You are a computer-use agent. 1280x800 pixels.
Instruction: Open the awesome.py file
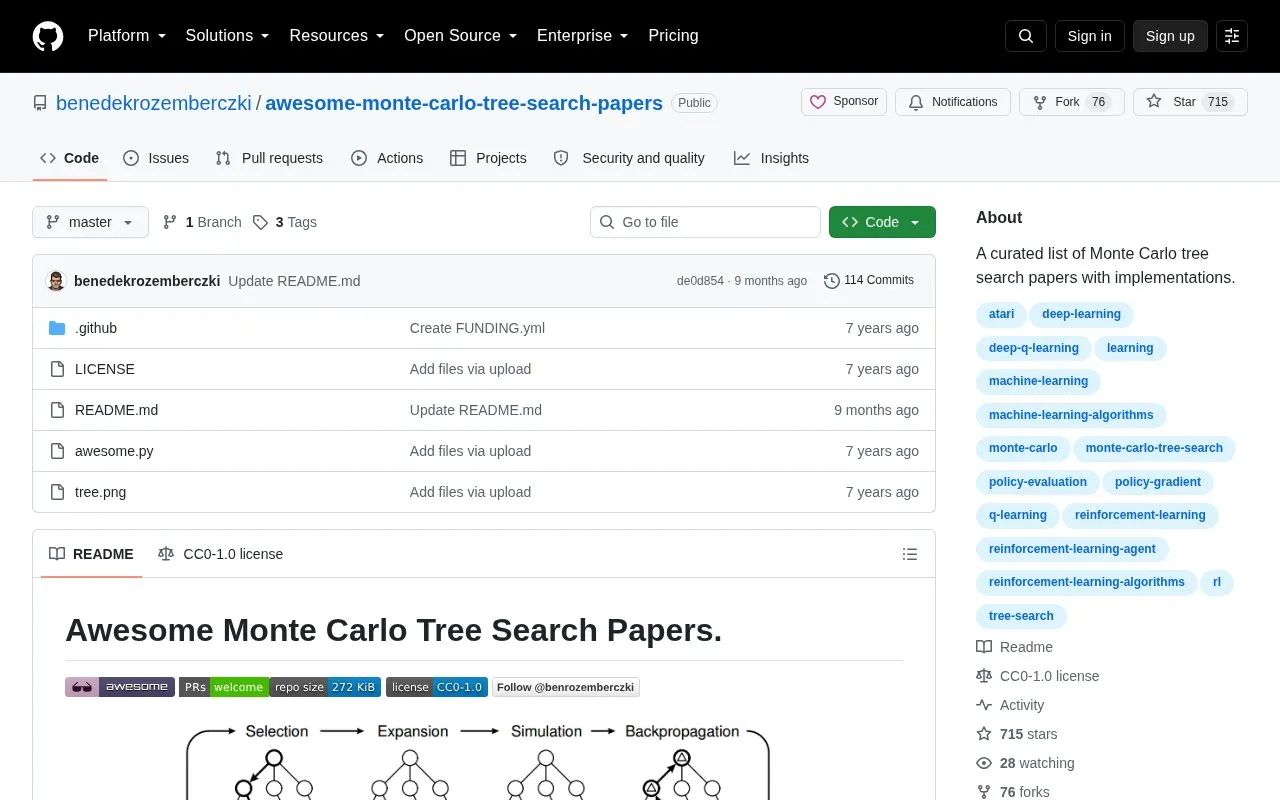(x=114, y=451)
